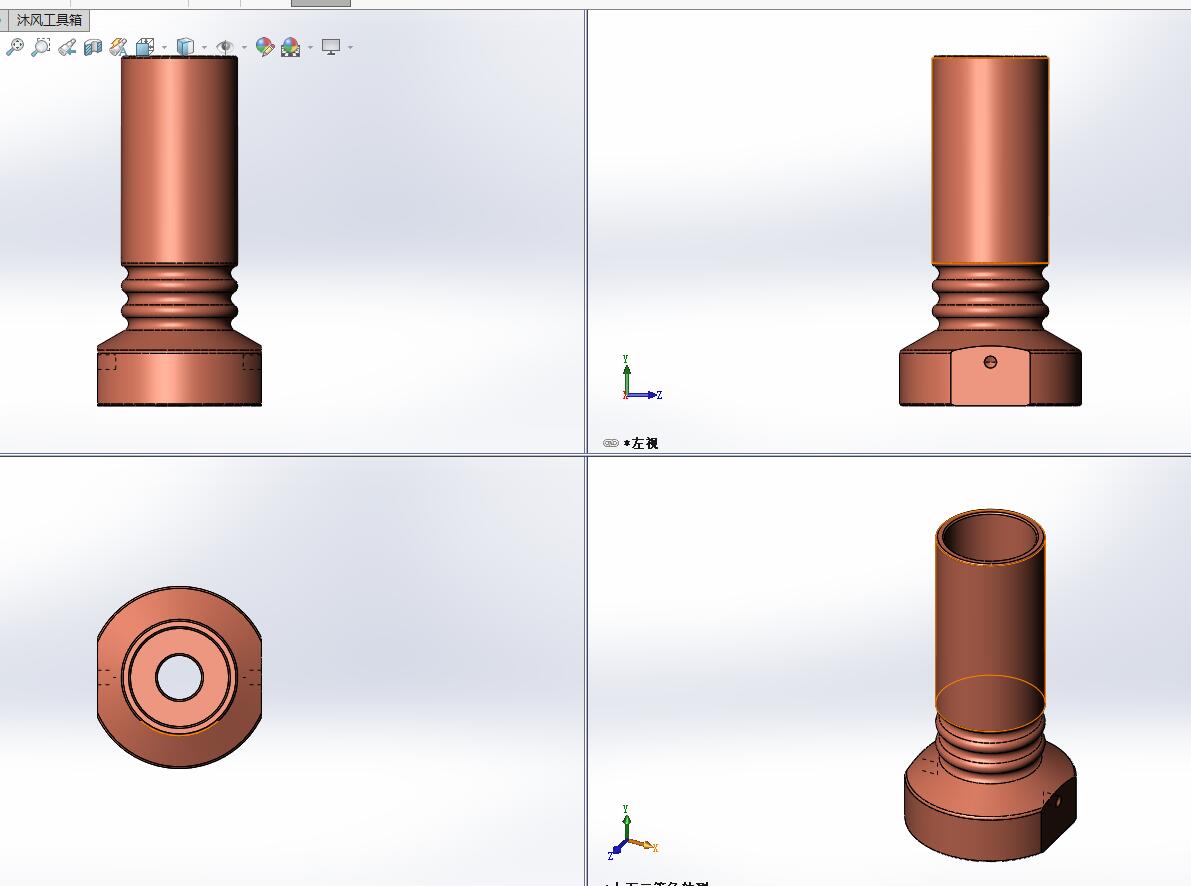Click the Z axis of left-view triad
The image size is (1191, 886).
coord(646,395)
